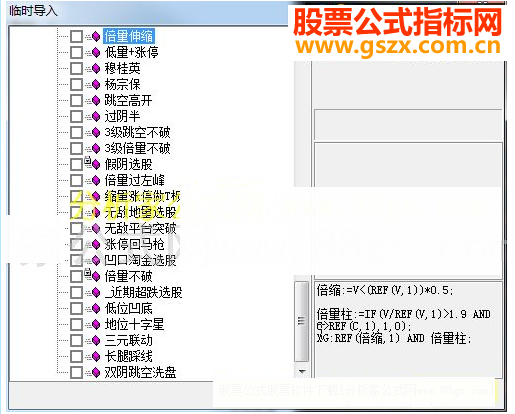Click the purple icon next to 长腿踩线
Screen dimensions: 515x414
coord(96,356)
